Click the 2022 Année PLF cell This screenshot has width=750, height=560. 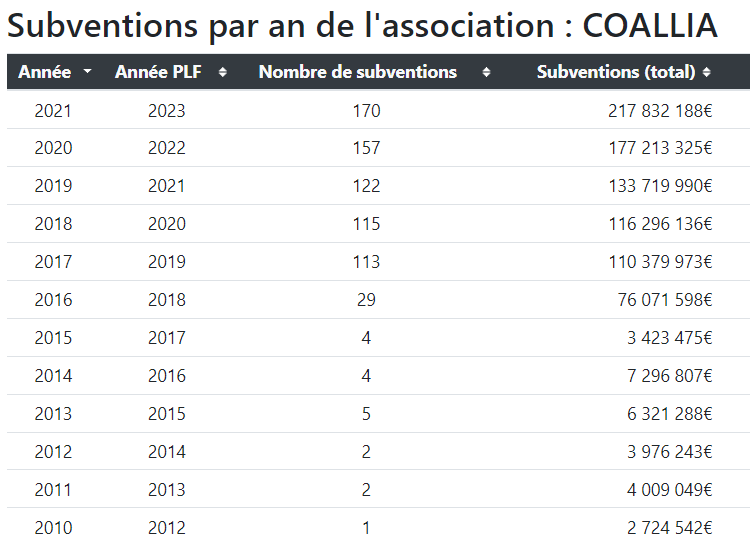pos(167,148)
